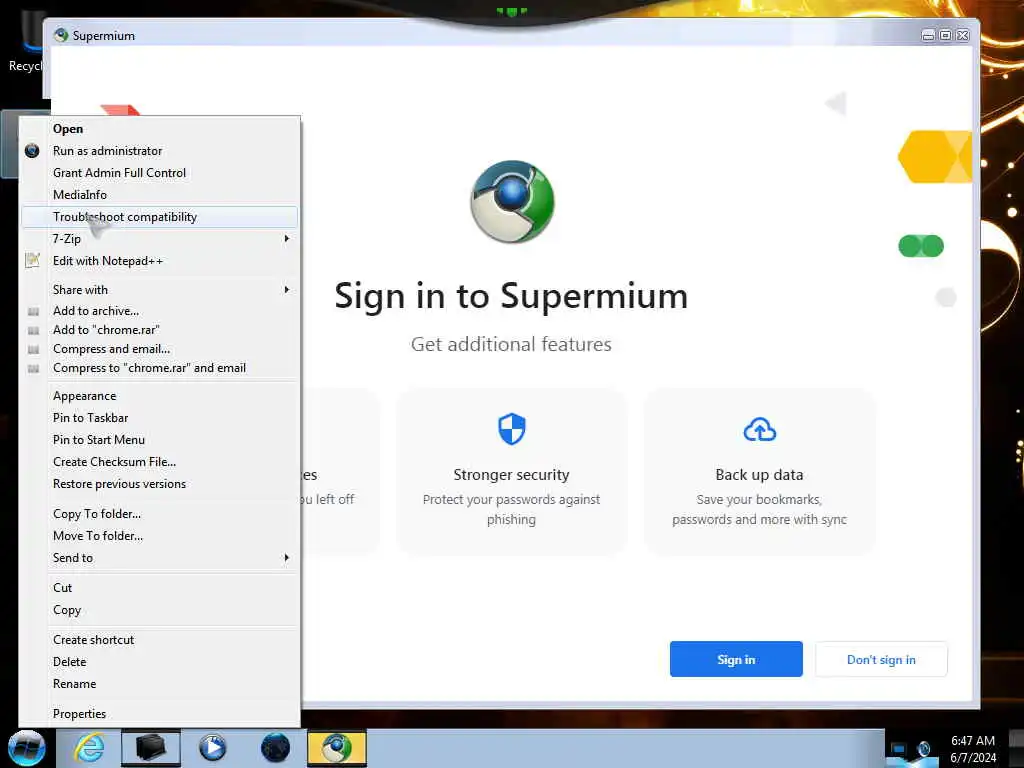Viewport: 1024px width, 768px height.
Task: Choose Restore previous versions
Action: [x=159, y=484]
